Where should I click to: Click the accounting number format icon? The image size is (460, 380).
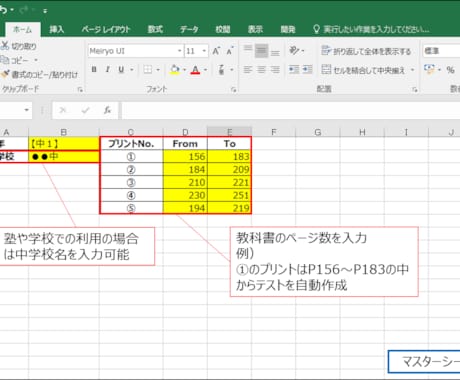click(x=429, y=69)
